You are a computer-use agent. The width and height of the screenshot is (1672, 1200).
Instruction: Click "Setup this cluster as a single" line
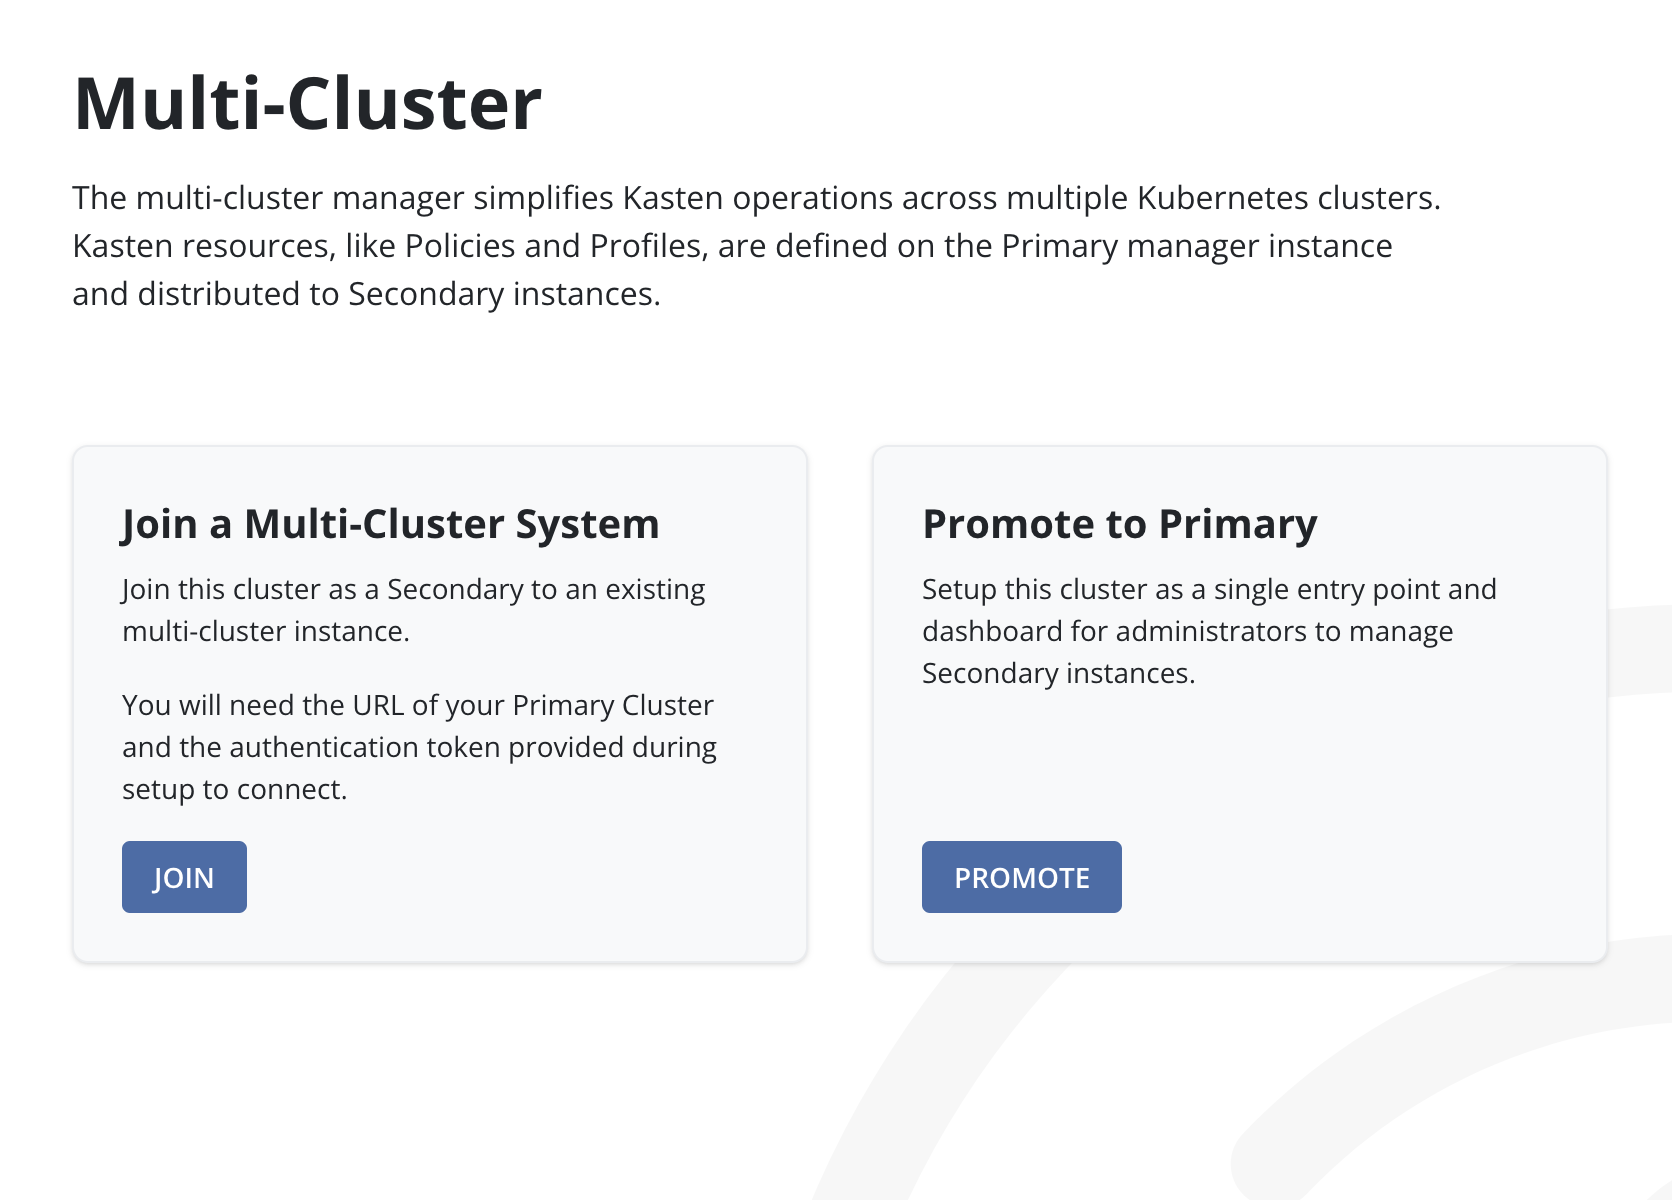(1209, 589)
